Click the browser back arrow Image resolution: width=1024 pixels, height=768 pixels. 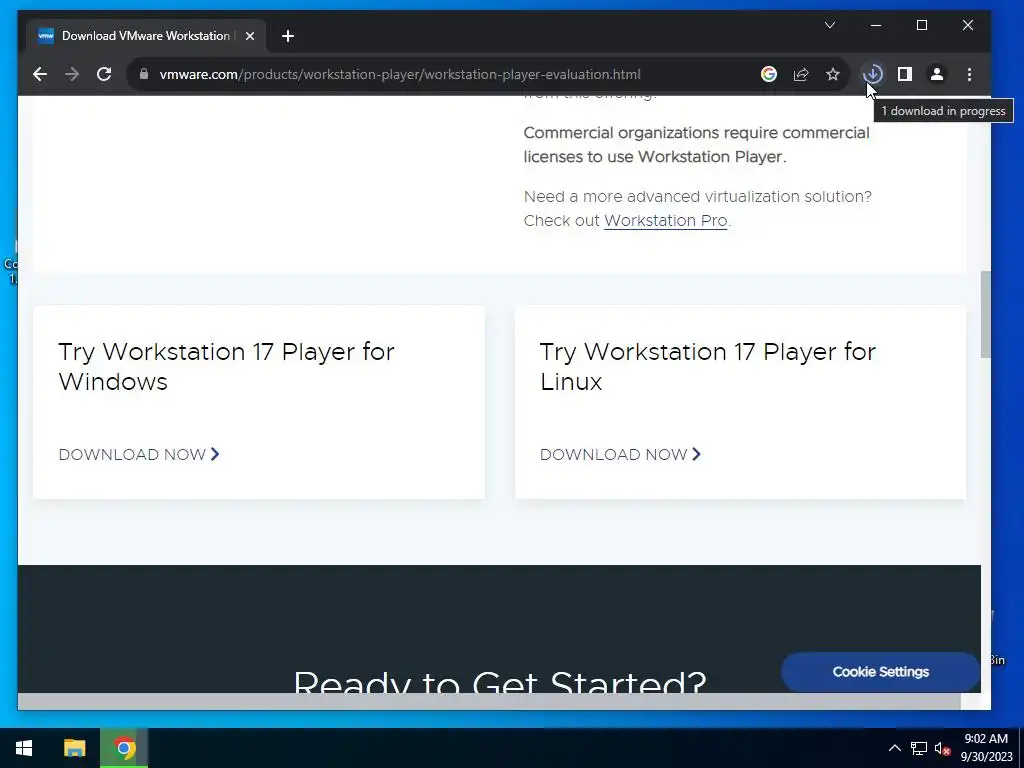coord(40,74)
